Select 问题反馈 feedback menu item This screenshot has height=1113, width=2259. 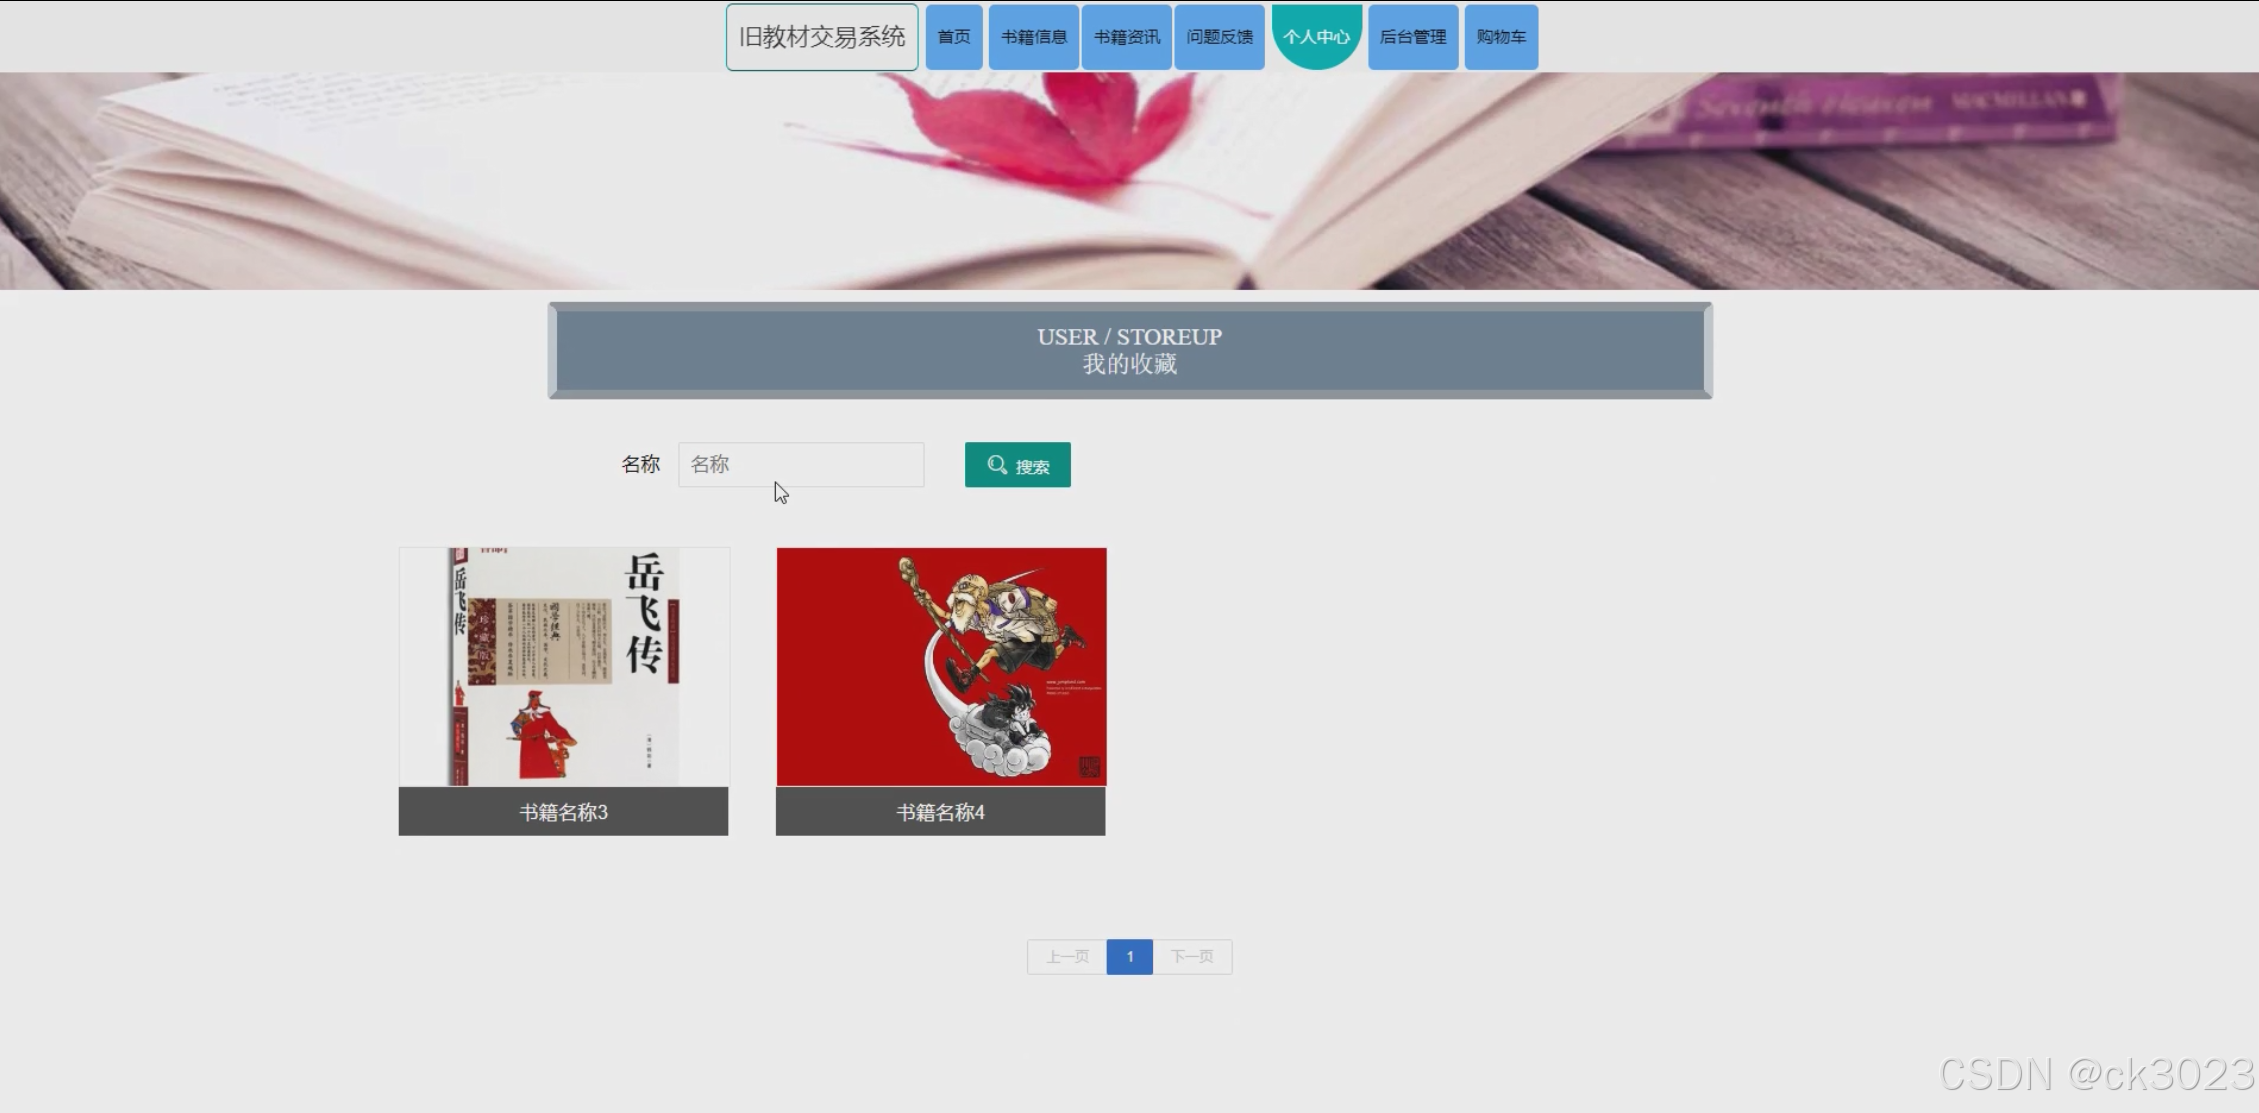(1219, 37)
